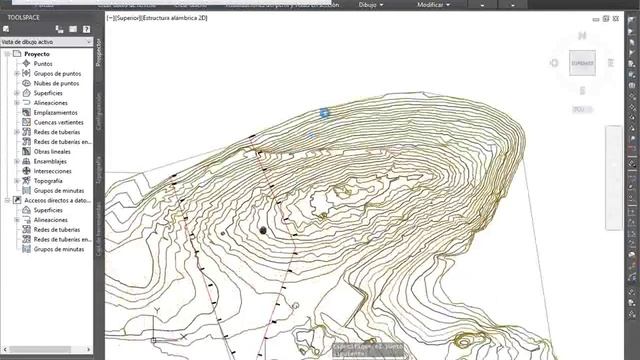Select Grupos de minutas under Proyecto
This screenshot has width=640, height=360.
[x=59, y=191]
